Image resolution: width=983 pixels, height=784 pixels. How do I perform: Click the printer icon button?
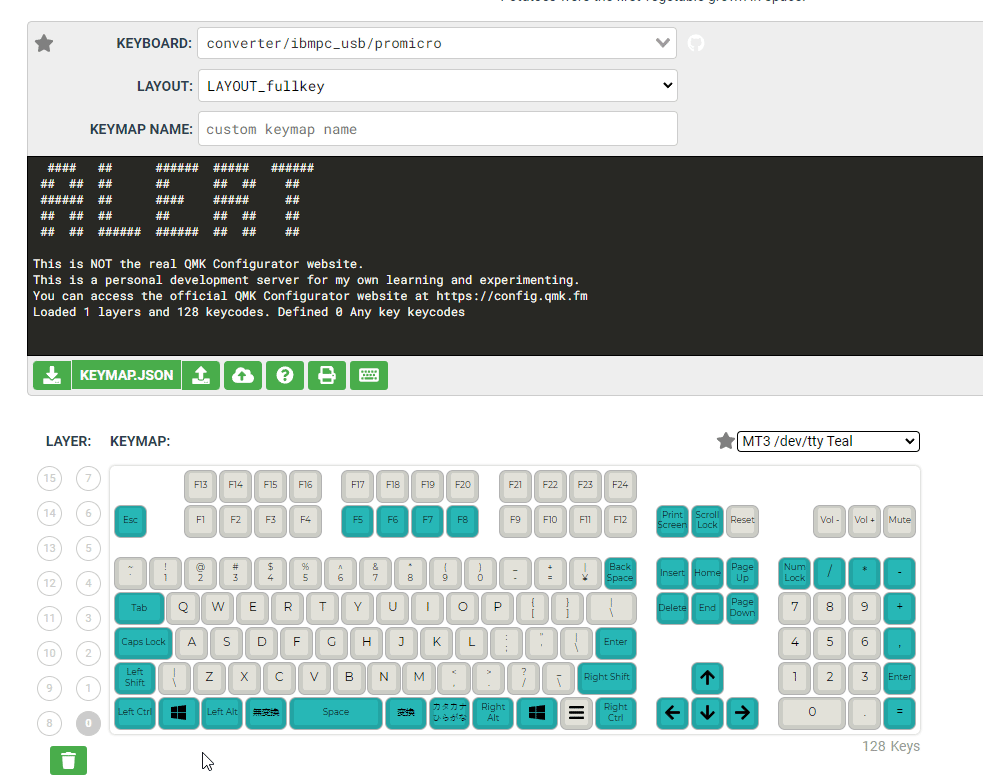point(326,375)
